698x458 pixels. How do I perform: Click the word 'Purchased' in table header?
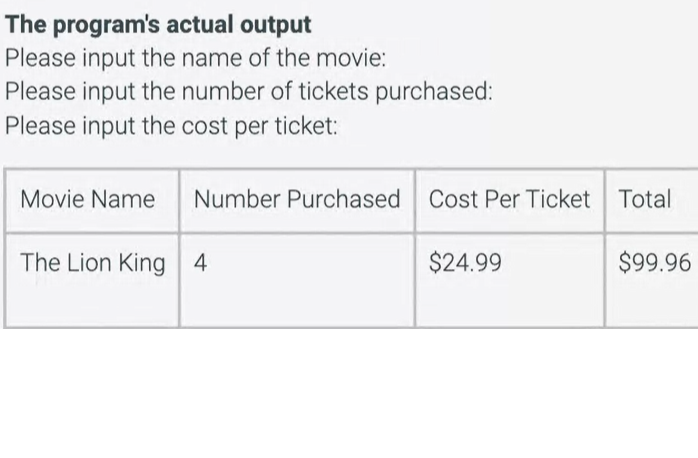tap(344, 199)
